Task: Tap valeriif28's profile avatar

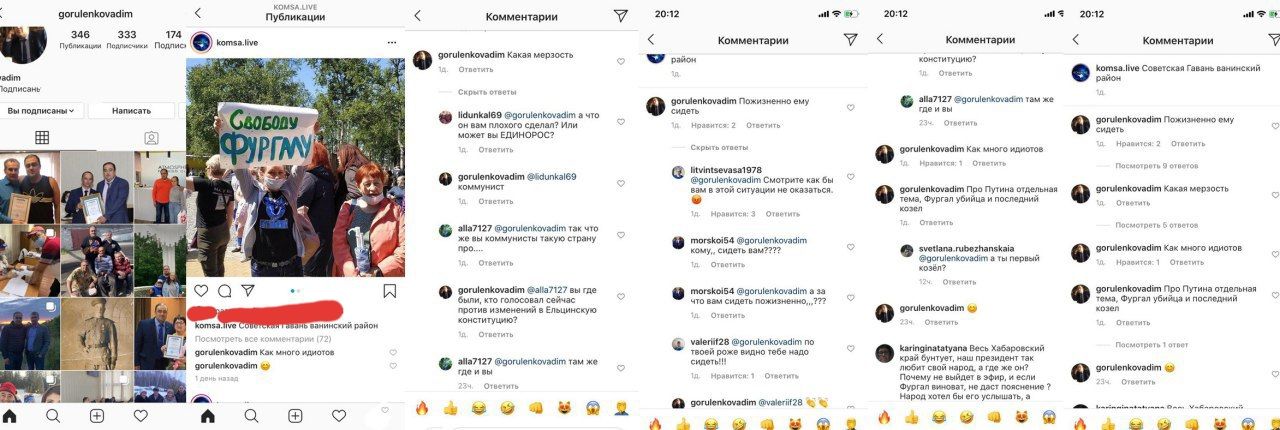Action: tap(679, 343)
